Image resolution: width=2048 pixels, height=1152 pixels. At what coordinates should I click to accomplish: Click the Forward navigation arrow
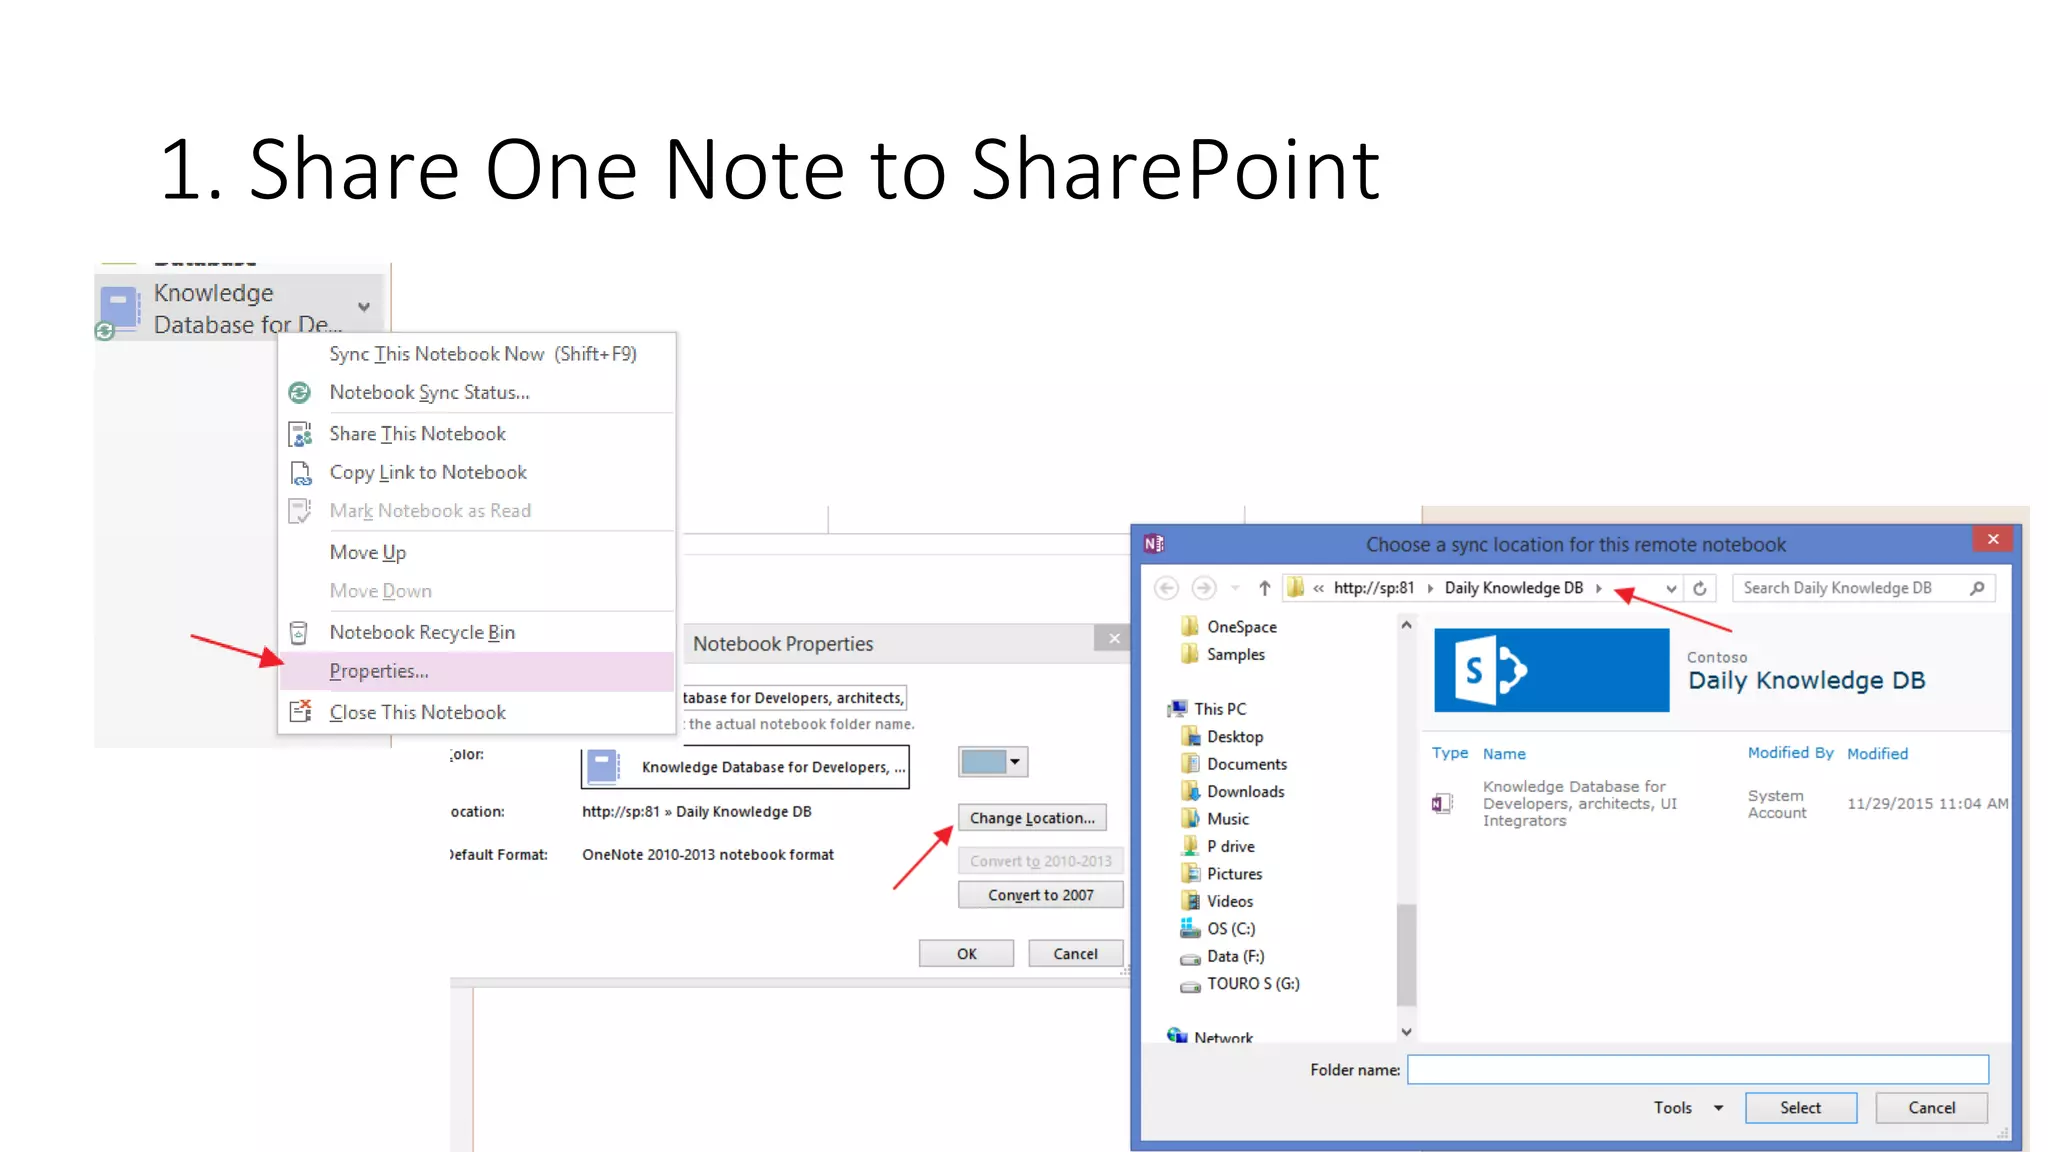[1204, 589]
